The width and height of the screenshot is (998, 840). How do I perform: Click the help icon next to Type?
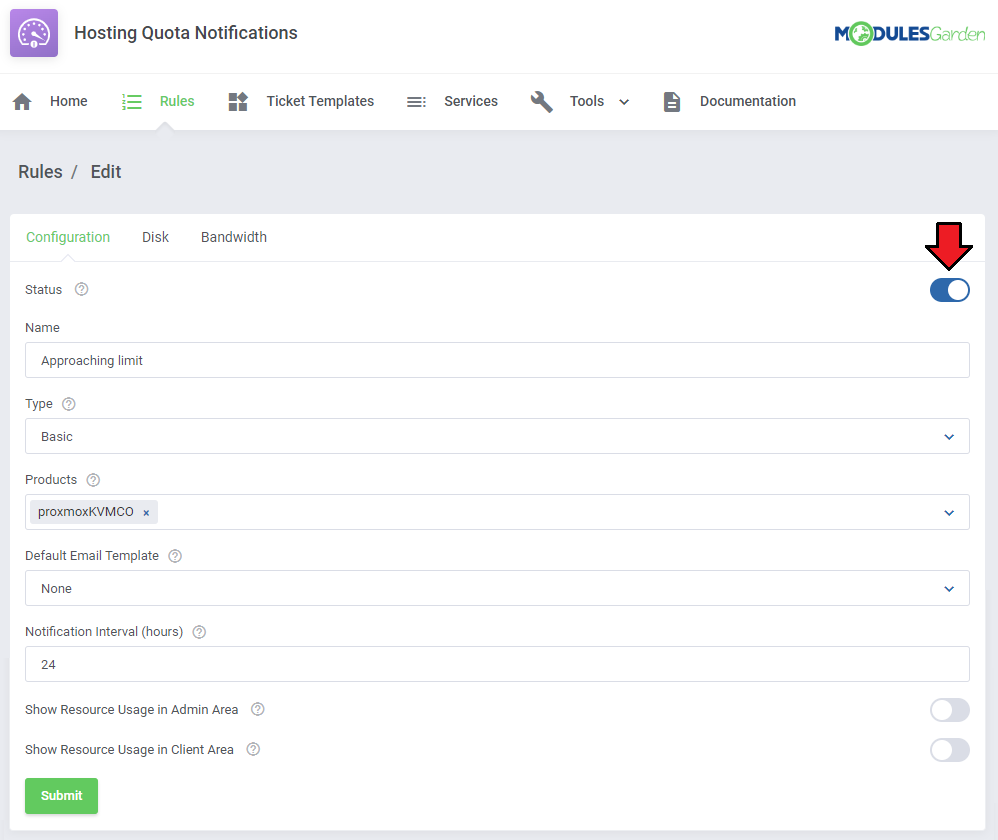click(x=69, y=404)
